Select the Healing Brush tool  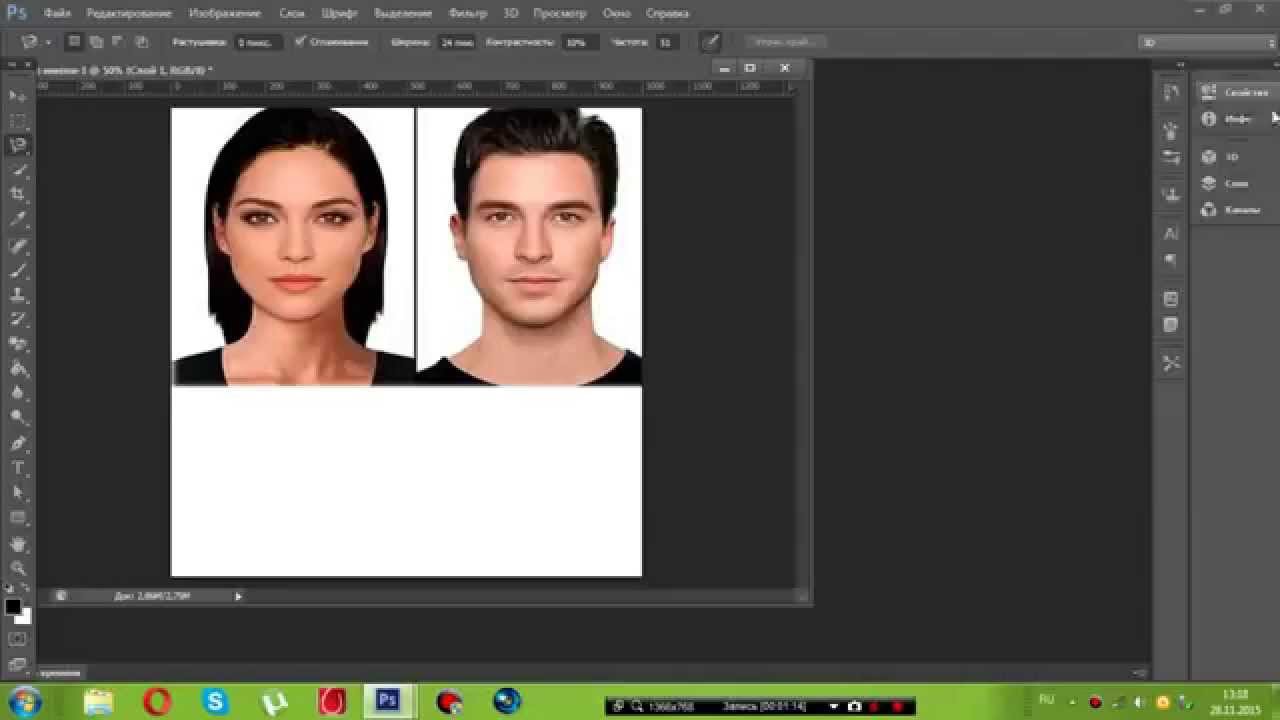tap(18, 246)
